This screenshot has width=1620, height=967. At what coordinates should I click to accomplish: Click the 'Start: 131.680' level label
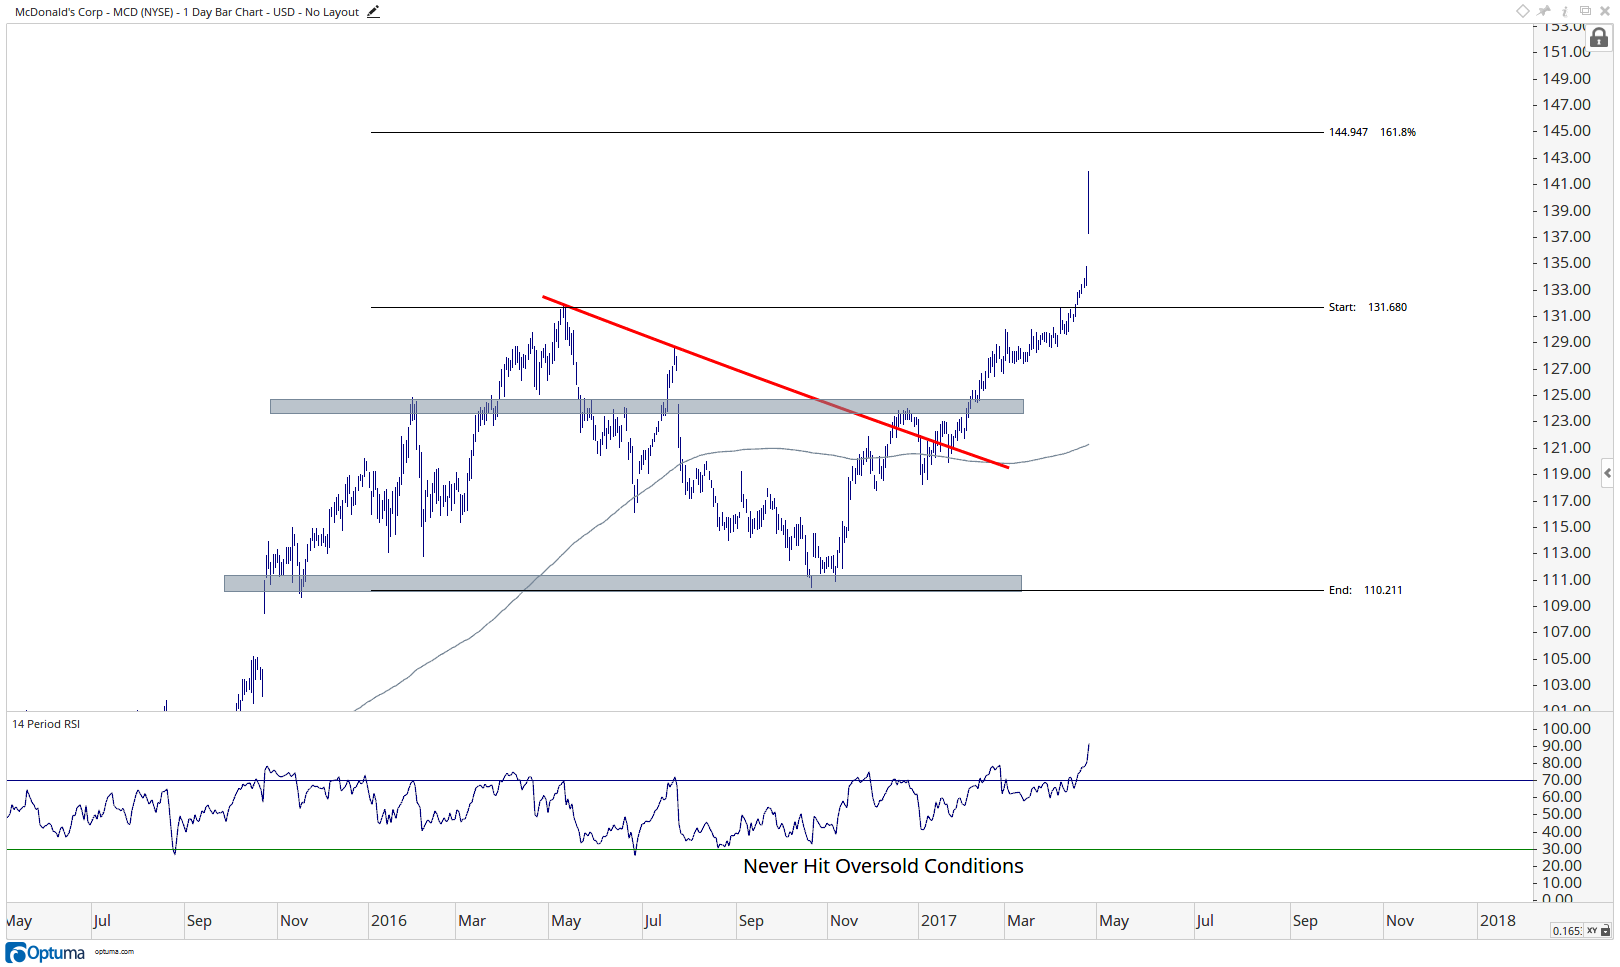[x=1367, y=307]
